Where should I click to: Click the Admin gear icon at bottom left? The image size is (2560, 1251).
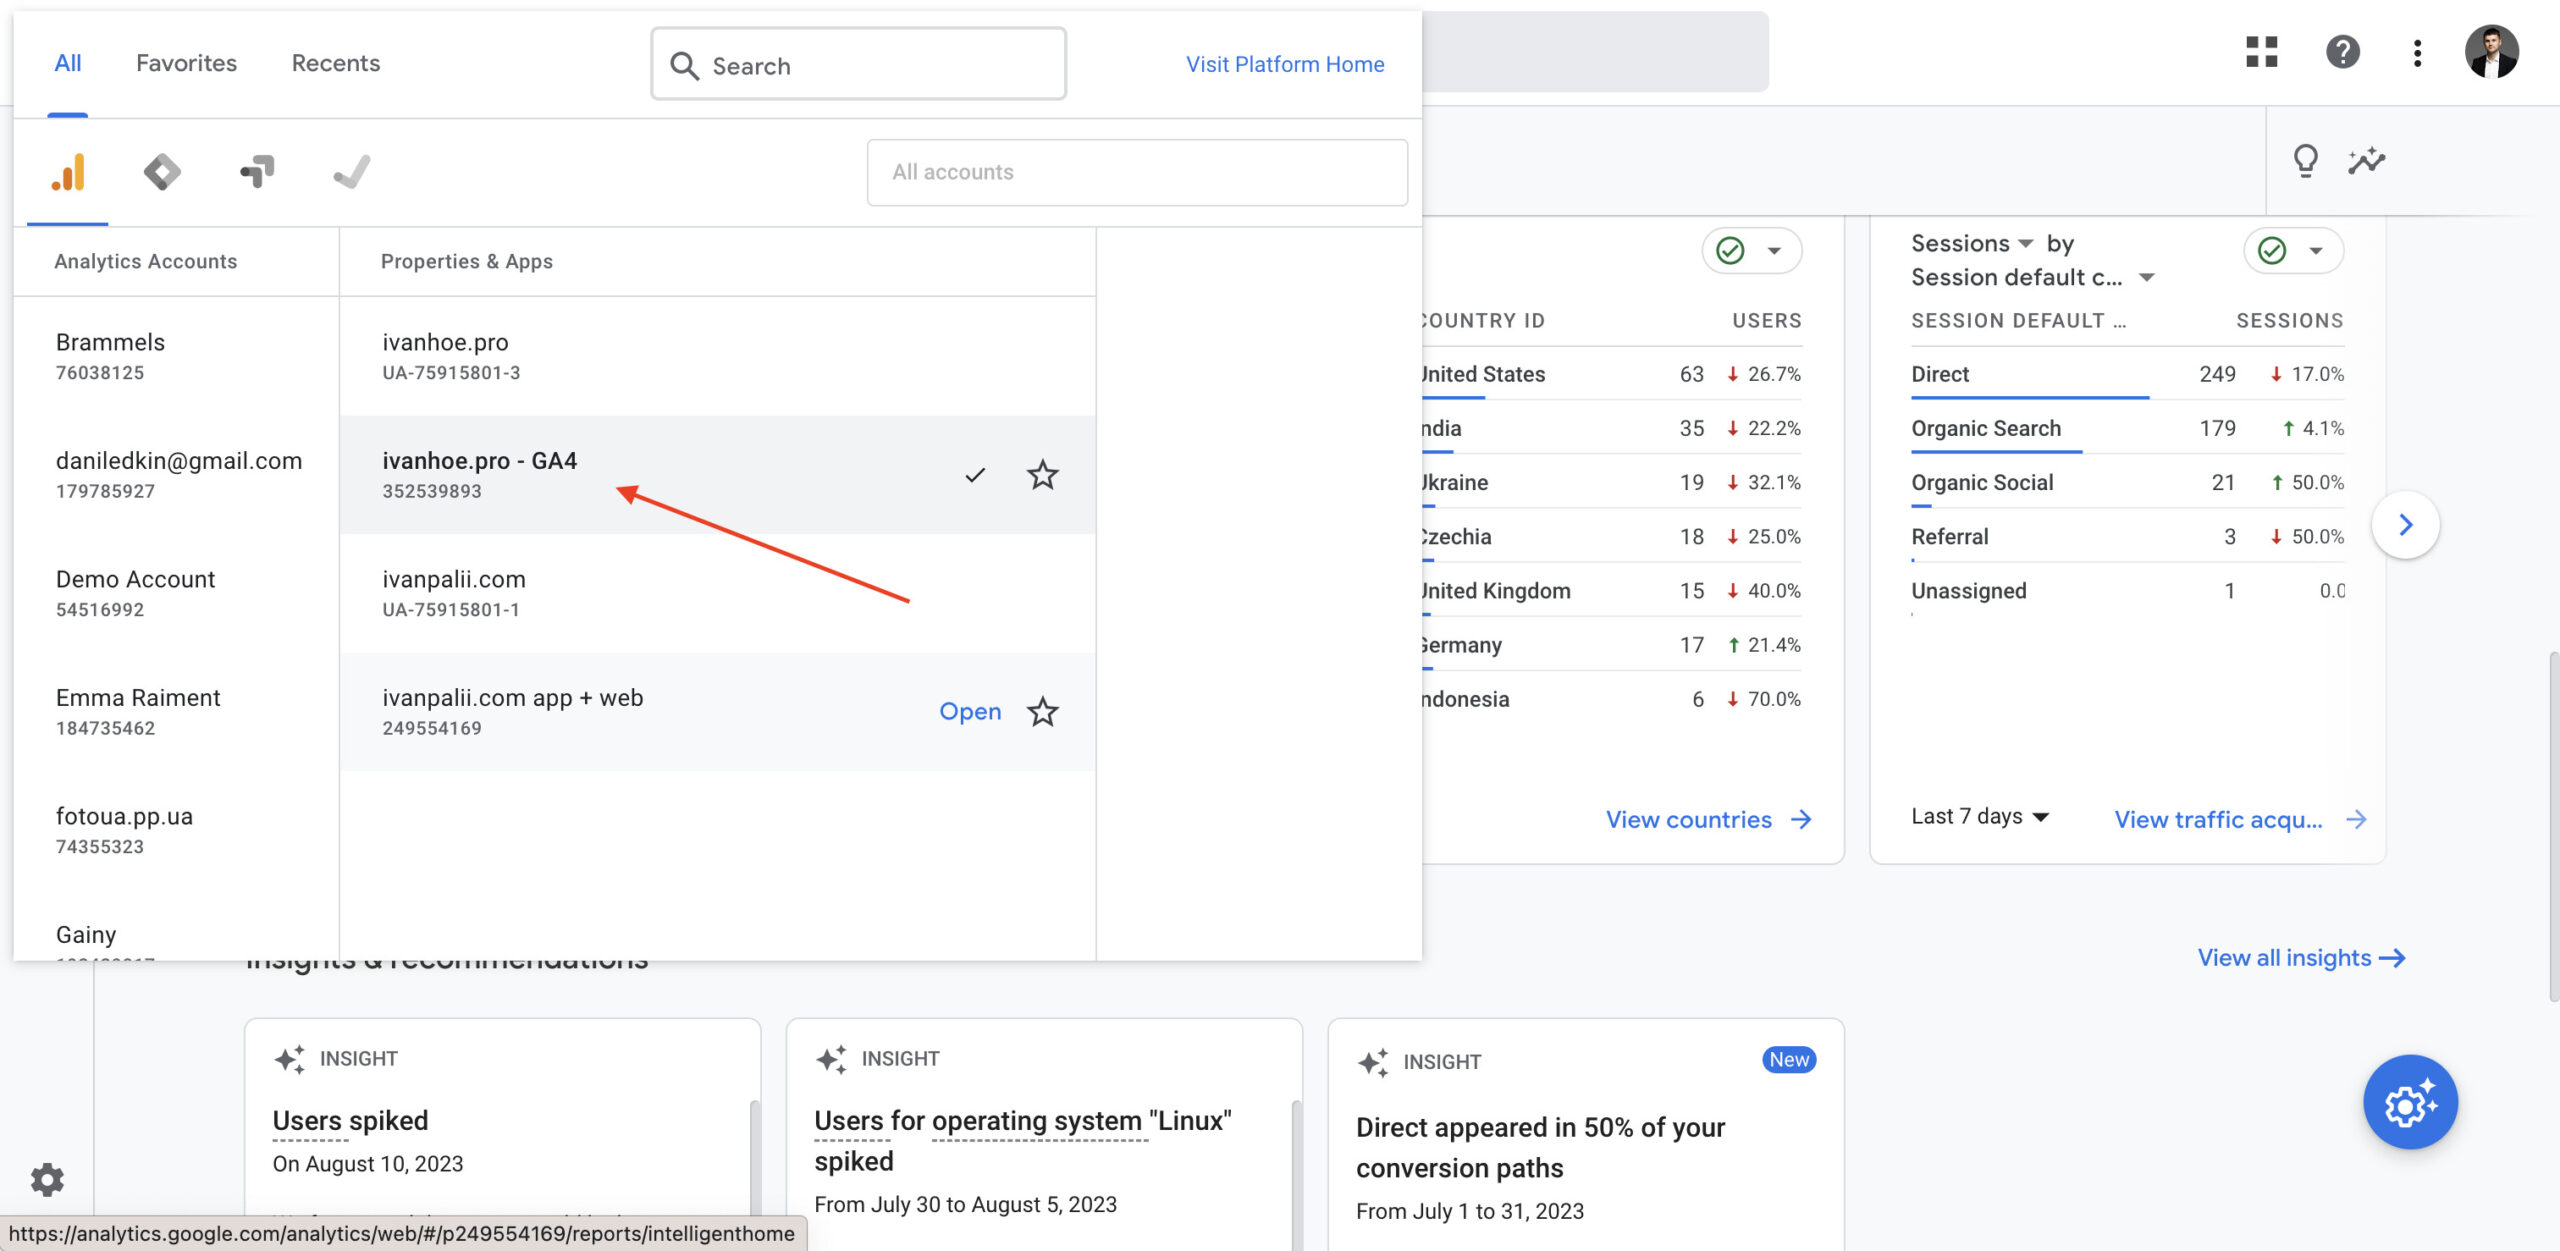pyautogui.click(x=47, y=1179)
